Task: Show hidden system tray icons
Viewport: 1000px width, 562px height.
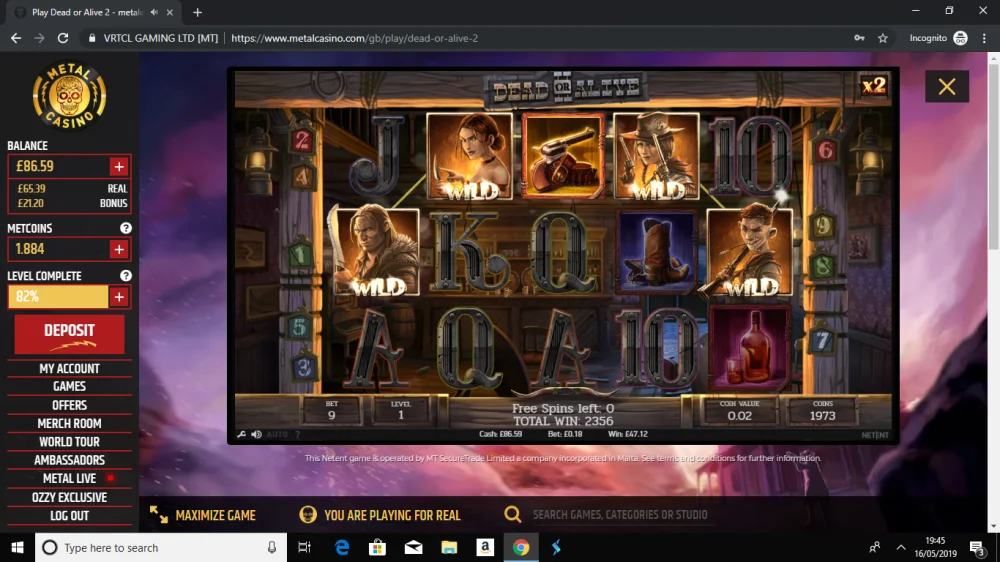Action: pyautogui.click(x=901, y=547)
